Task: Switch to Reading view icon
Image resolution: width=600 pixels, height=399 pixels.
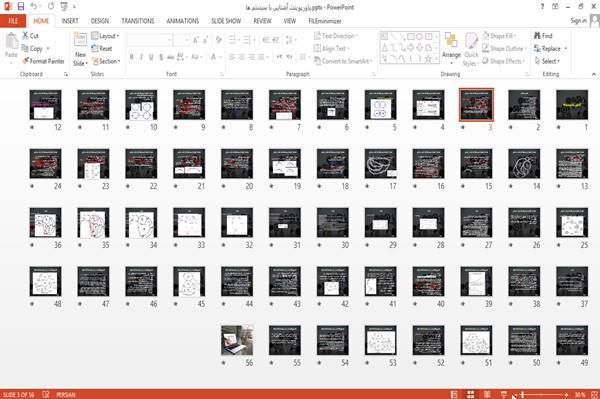Action: pyautogui.click(x=487, y=394)
